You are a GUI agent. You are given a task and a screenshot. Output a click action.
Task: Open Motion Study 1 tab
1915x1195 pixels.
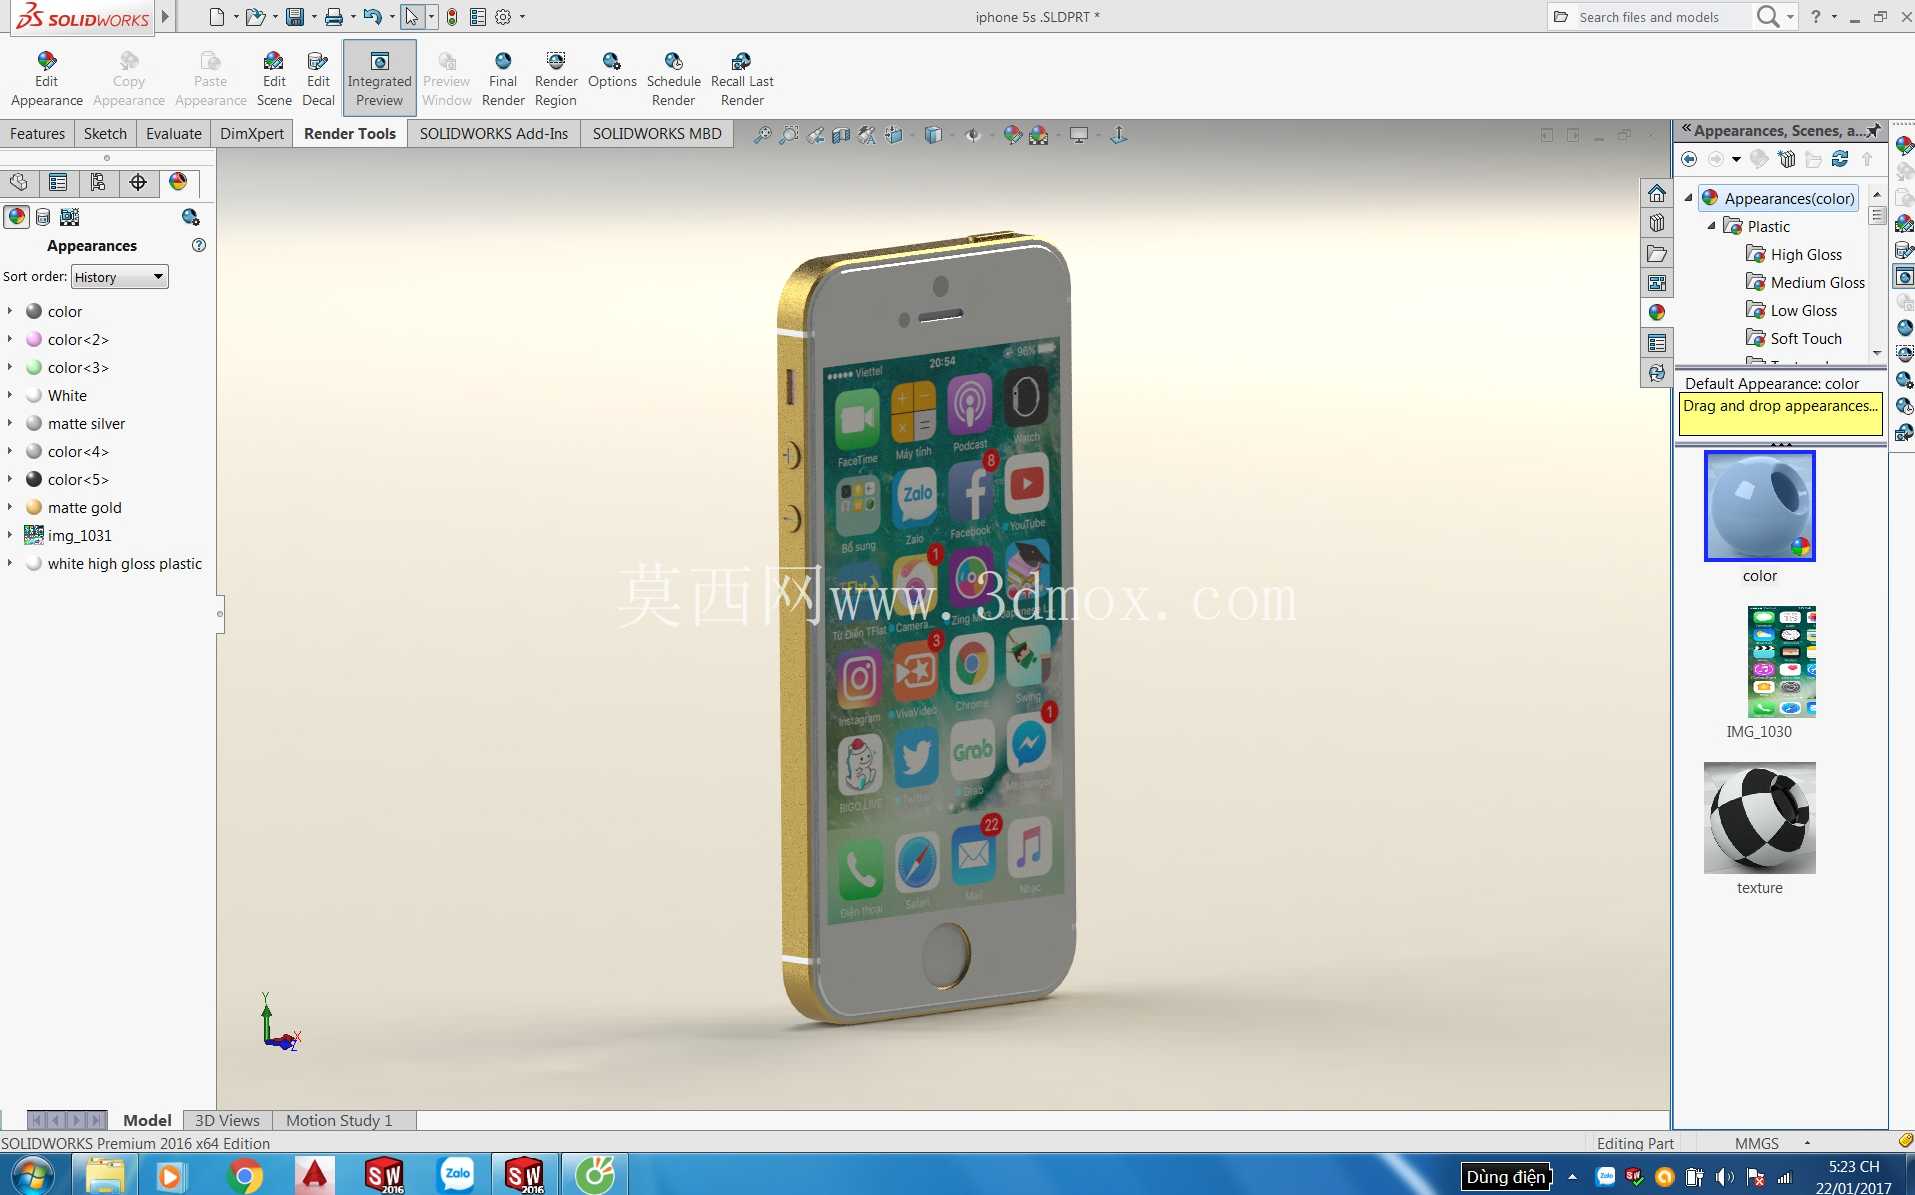pyautogui.click(x=339, y=1120)
